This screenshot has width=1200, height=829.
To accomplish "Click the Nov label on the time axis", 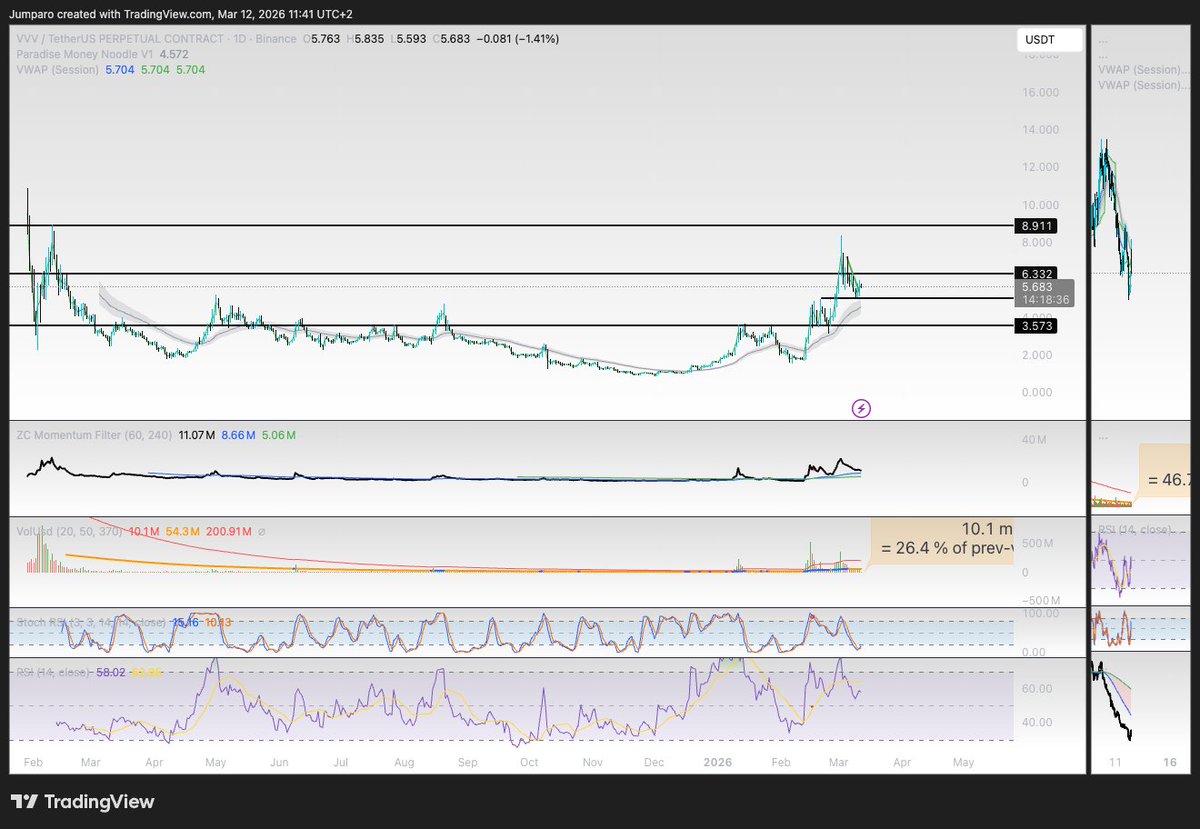I will [x=593, y=762].
